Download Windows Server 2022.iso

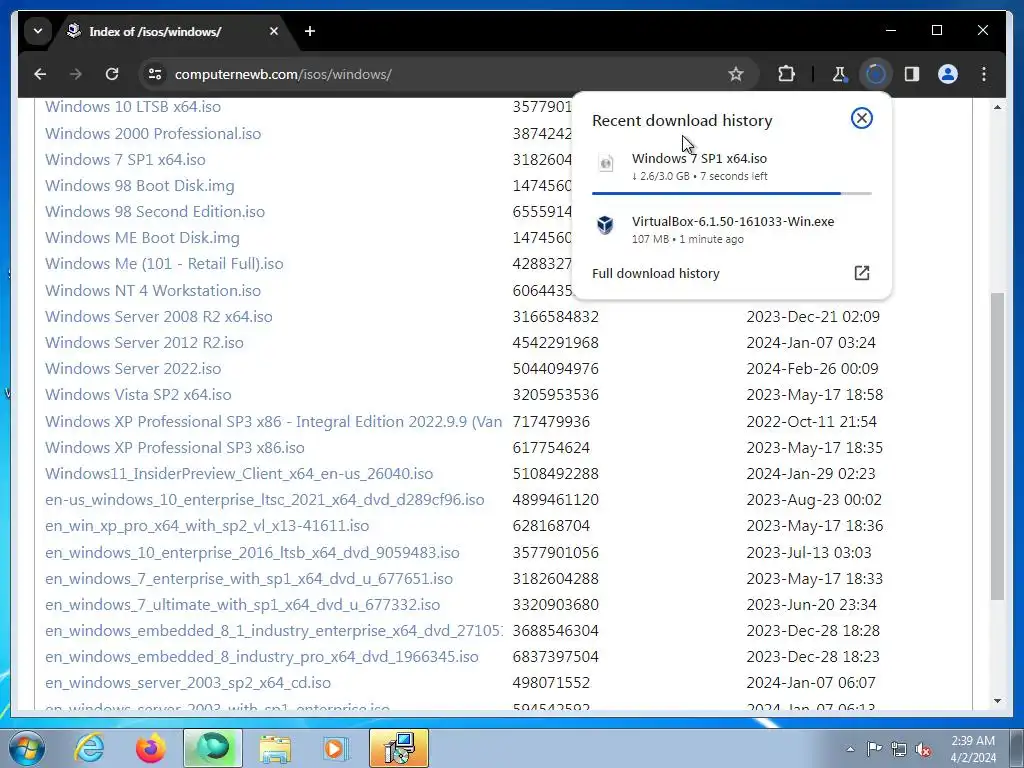(x=133, y=369)
